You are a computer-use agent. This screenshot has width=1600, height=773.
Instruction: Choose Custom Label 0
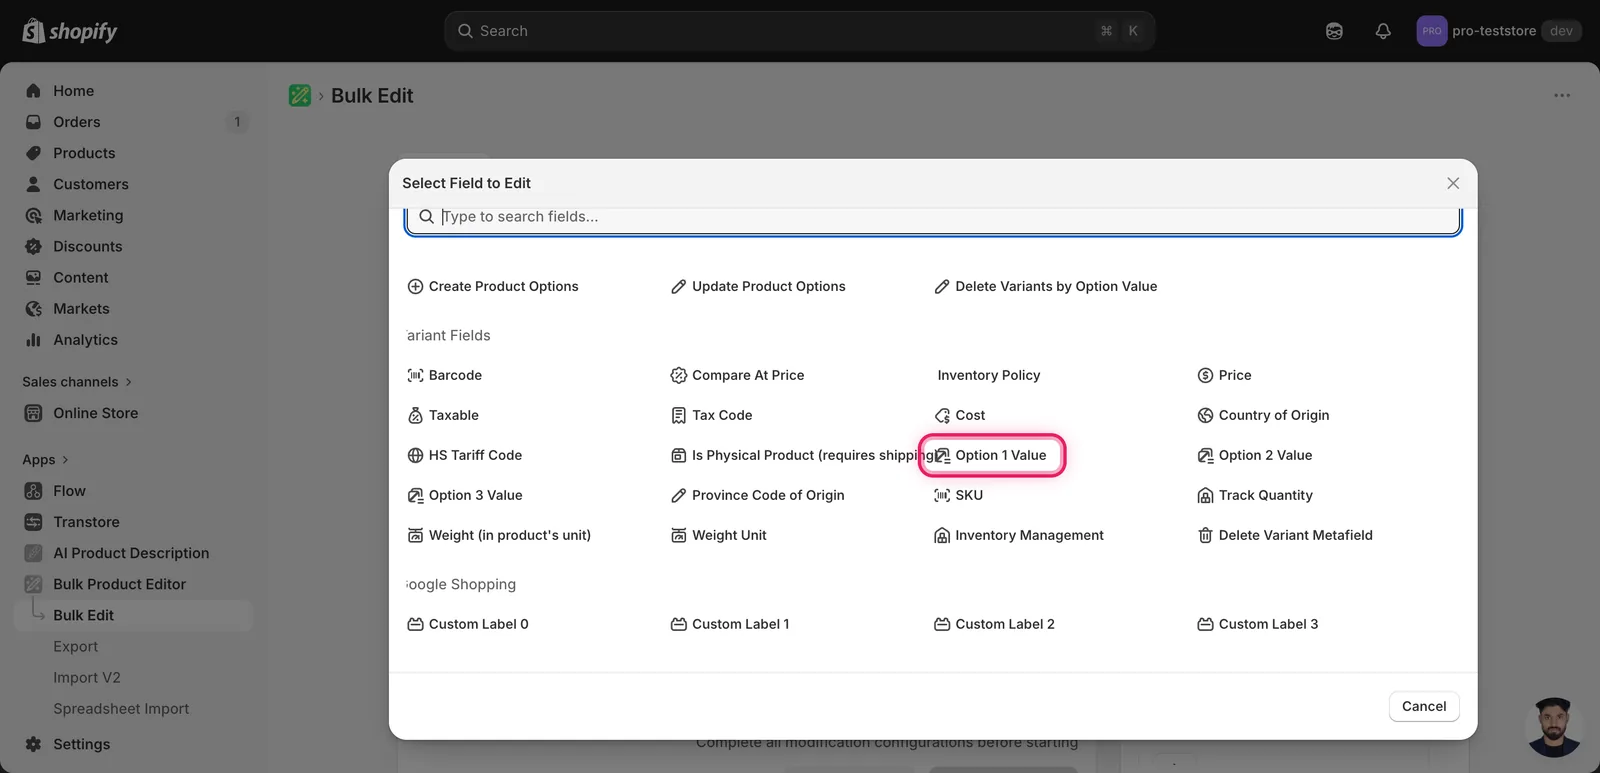coord(467,624)
